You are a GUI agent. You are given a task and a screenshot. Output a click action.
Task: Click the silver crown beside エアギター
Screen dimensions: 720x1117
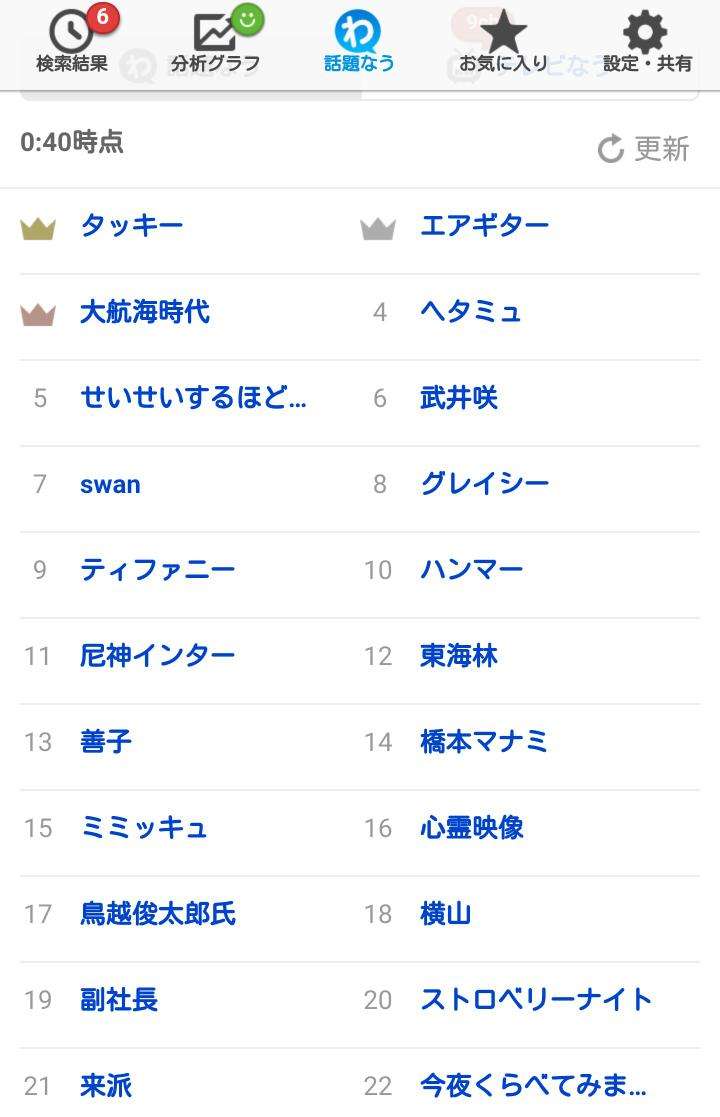point(378,229)
